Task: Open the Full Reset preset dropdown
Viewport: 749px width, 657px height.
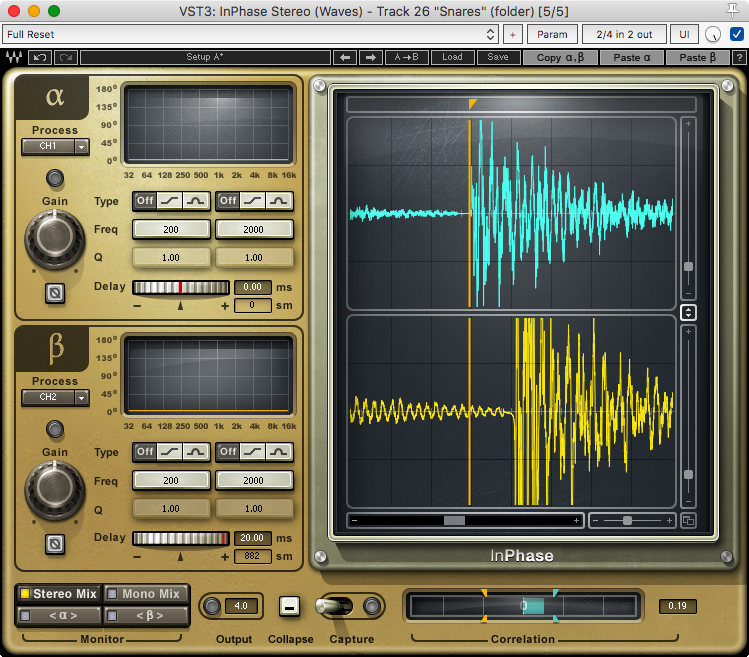Action: [x=250, y=34]
